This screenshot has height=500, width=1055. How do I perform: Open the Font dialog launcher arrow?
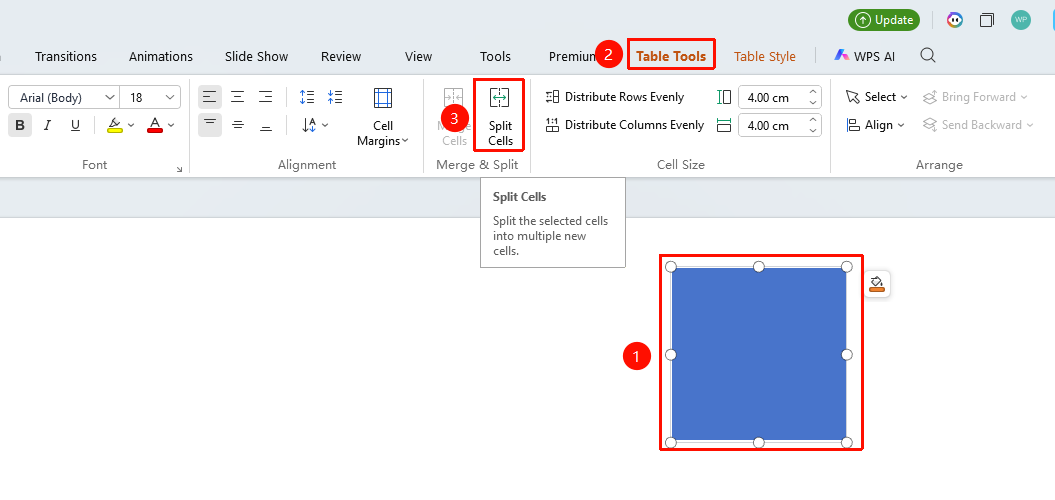pyautogui.click(x=179, y=170)
